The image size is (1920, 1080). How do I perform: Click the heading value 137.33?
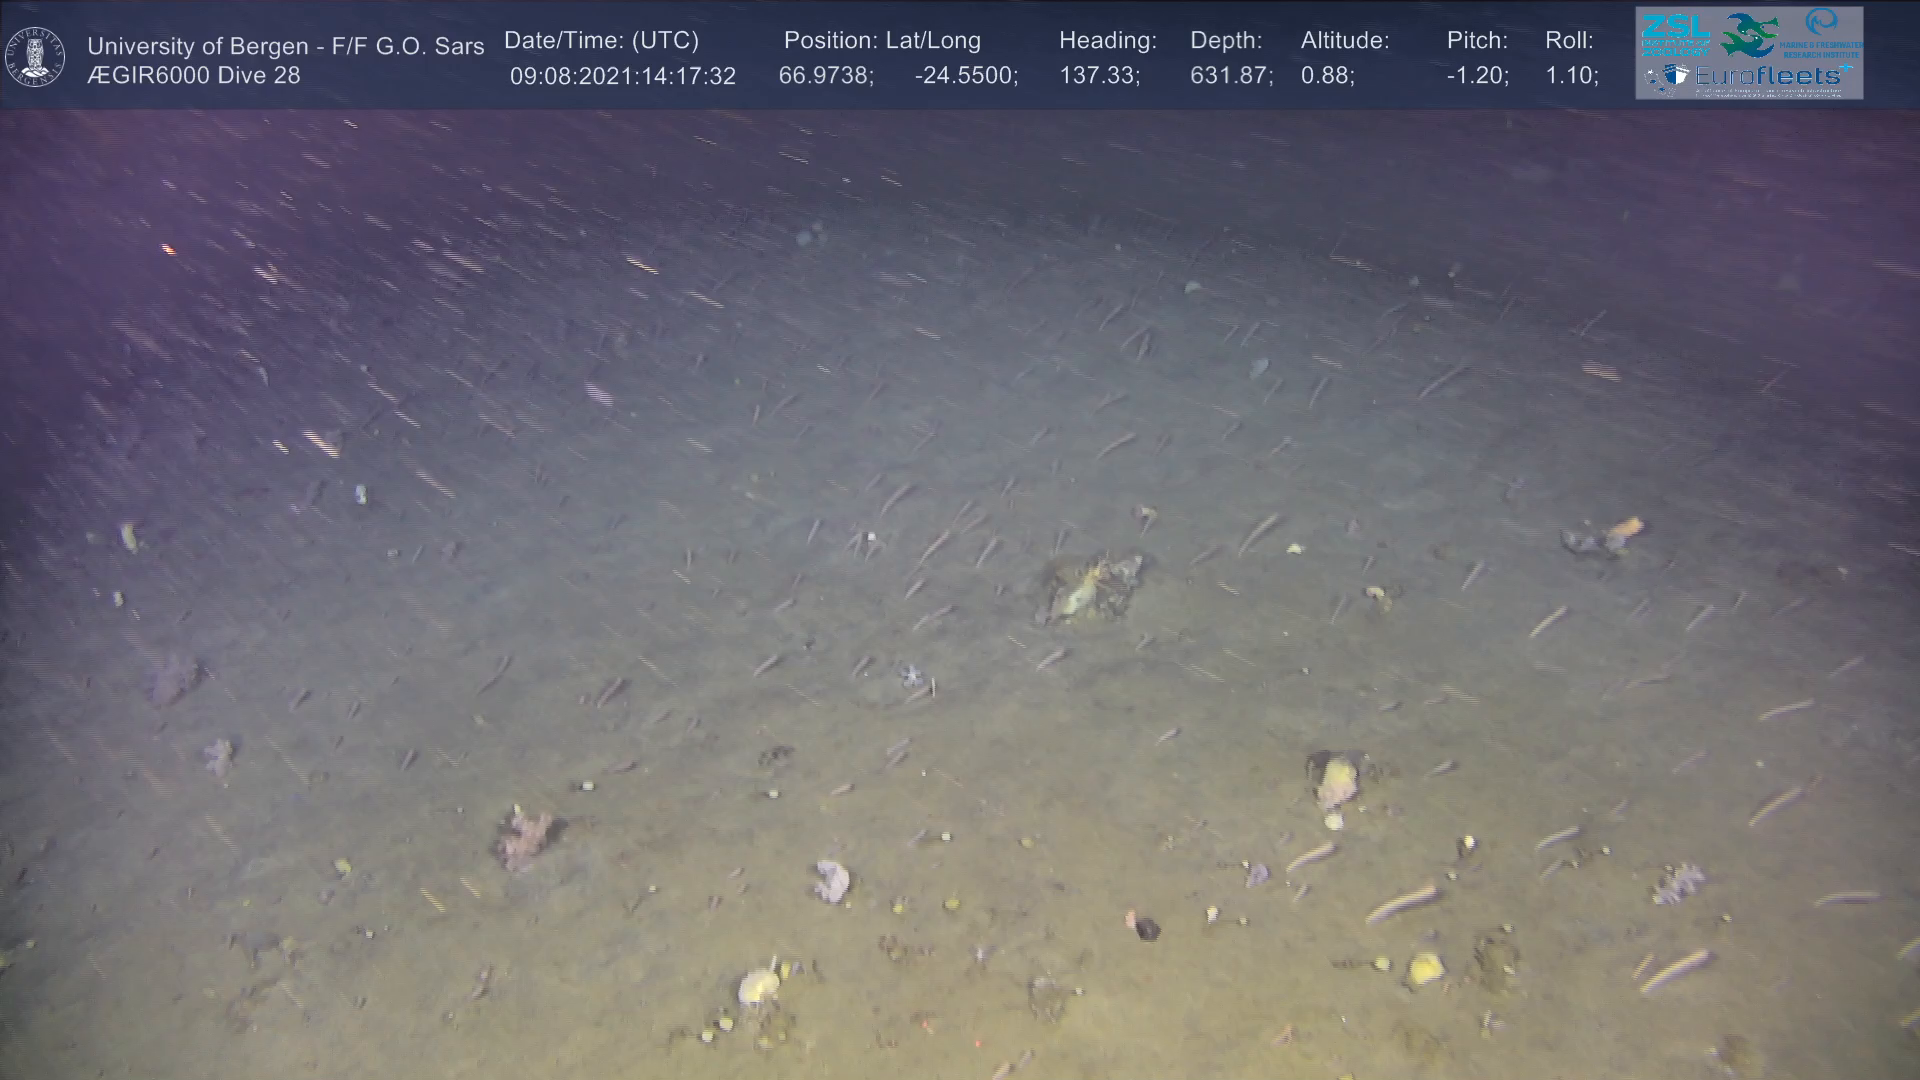pyautogui.click(x=1099, y=77)
